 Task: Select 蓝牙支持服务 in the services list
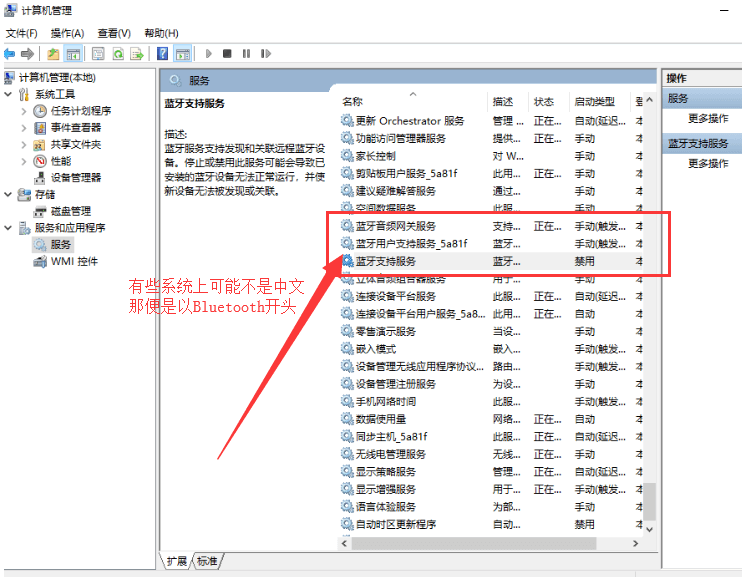385,261
